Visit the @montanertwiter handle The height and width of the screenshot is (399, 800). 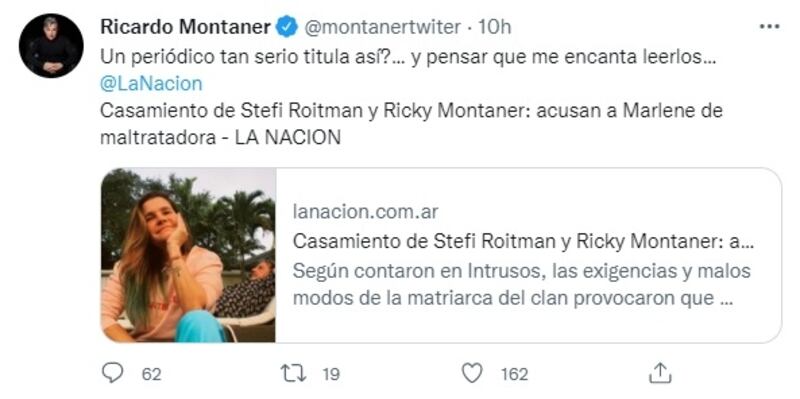coord(383,27)
